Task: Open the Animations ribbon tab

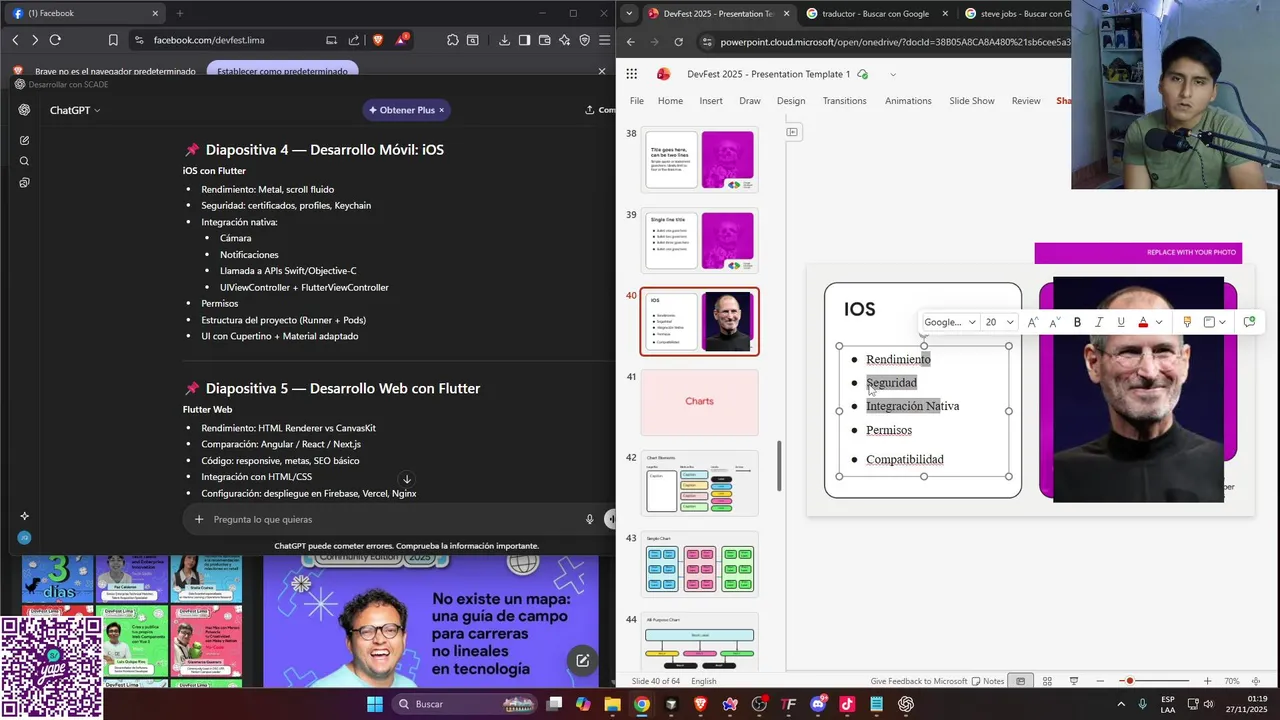Action: (x=908, y=101)
